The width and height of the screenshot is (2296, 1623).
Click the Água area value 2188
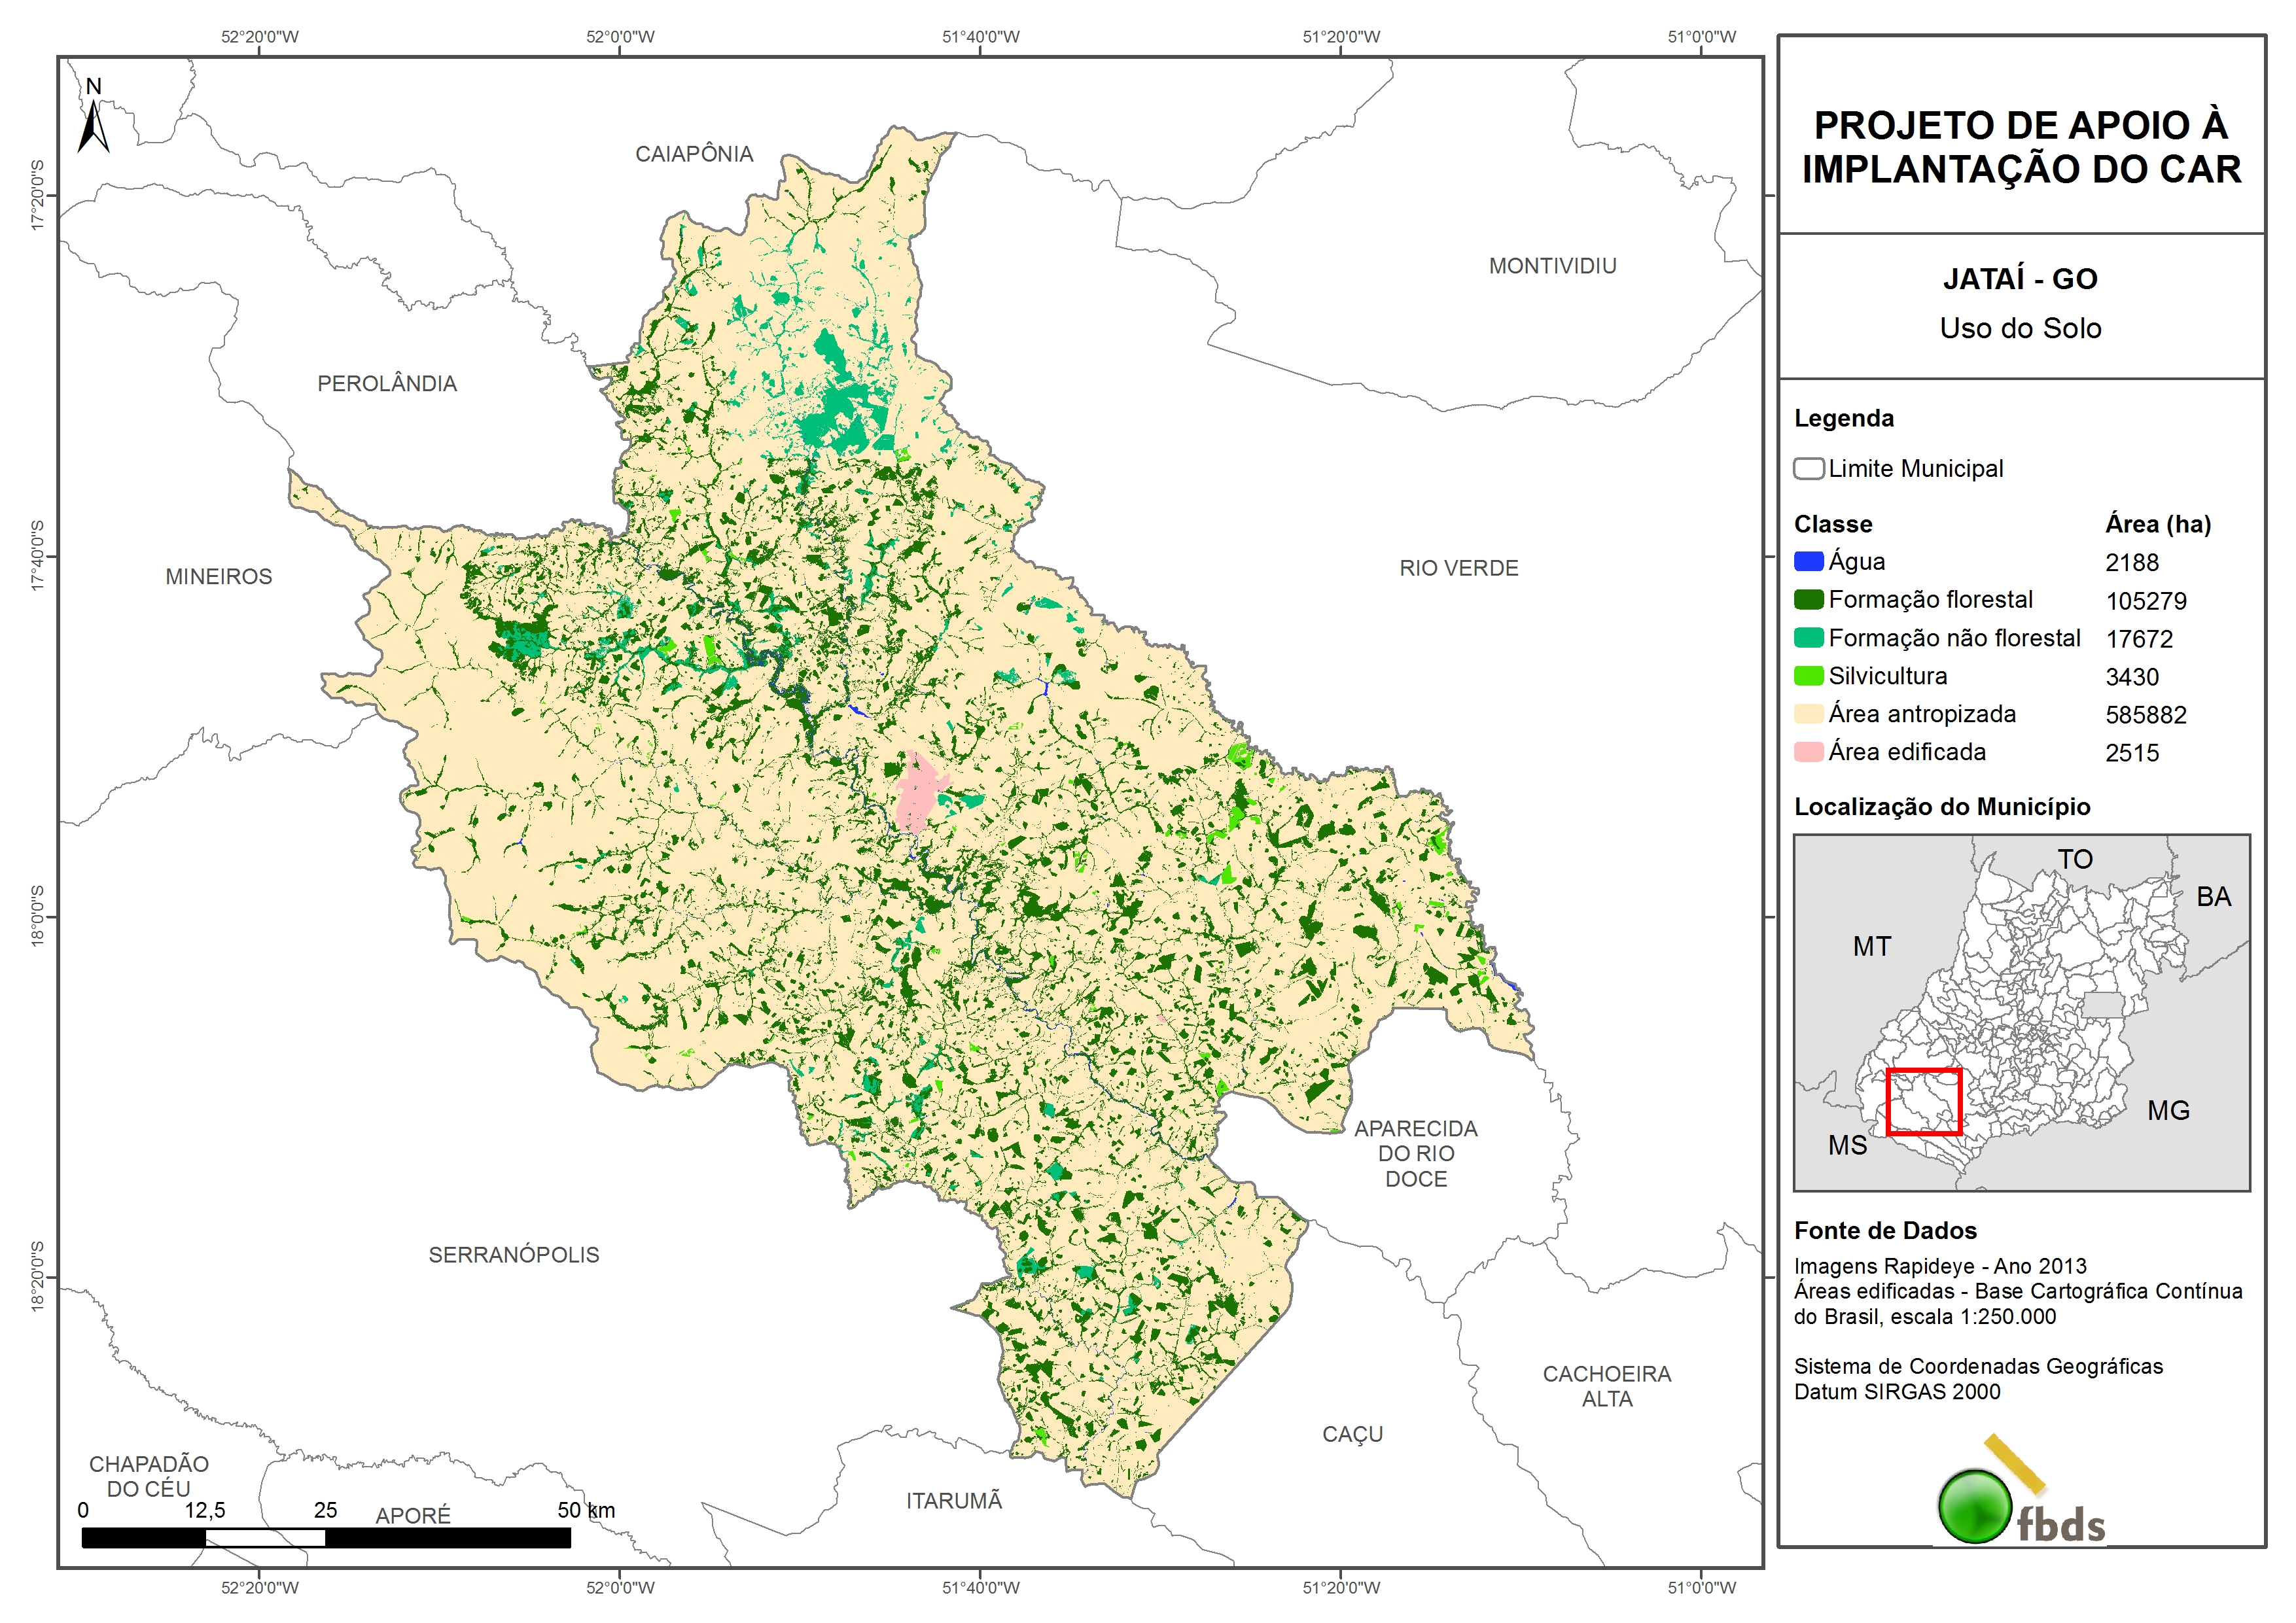(x=2132, y=563)
